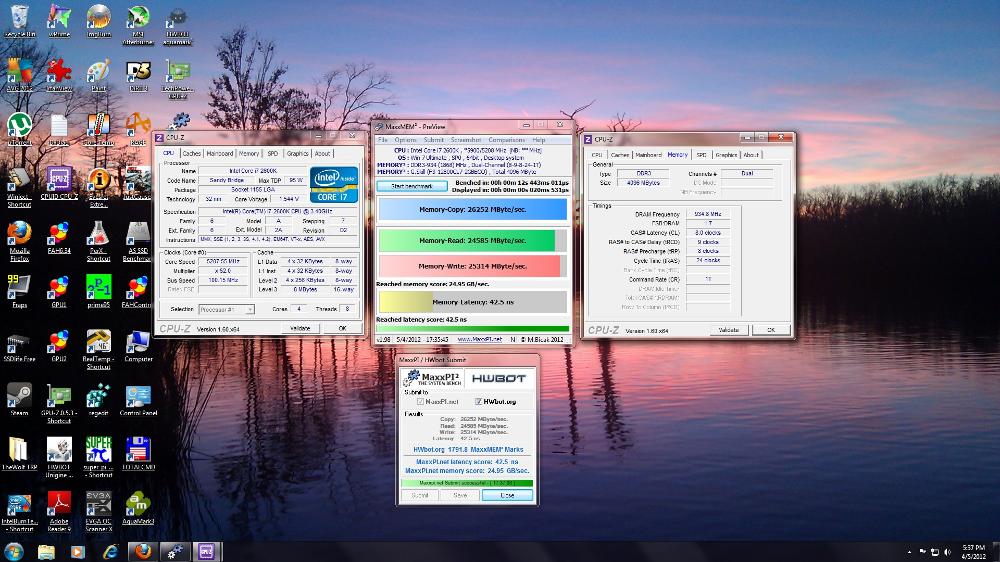
Task: Toggle the MaxxPI.net submit checkbox
Action: (420, 402)
